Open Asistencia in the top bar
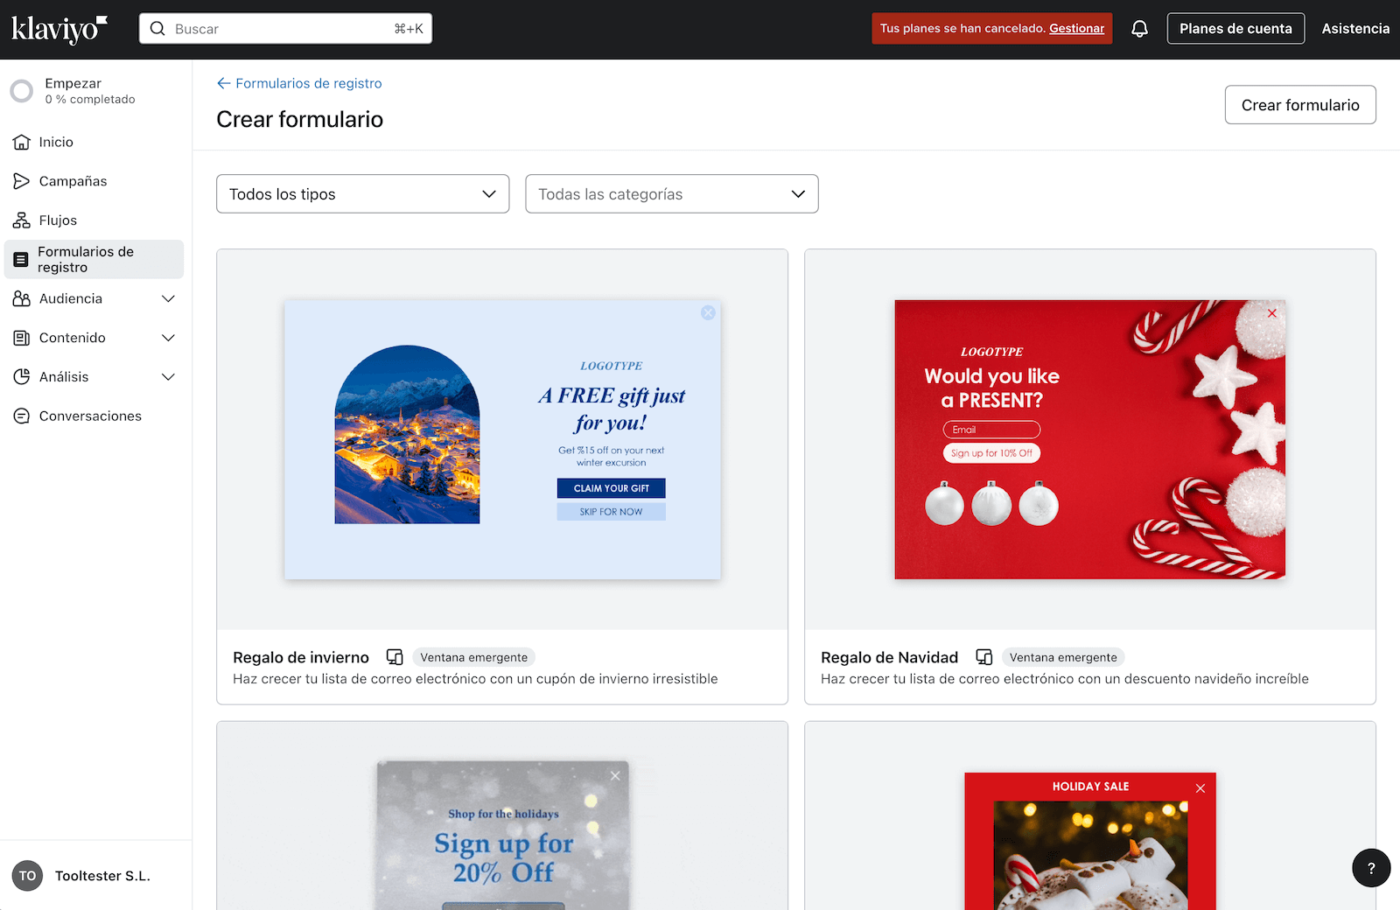 (x=1355, y=28)
